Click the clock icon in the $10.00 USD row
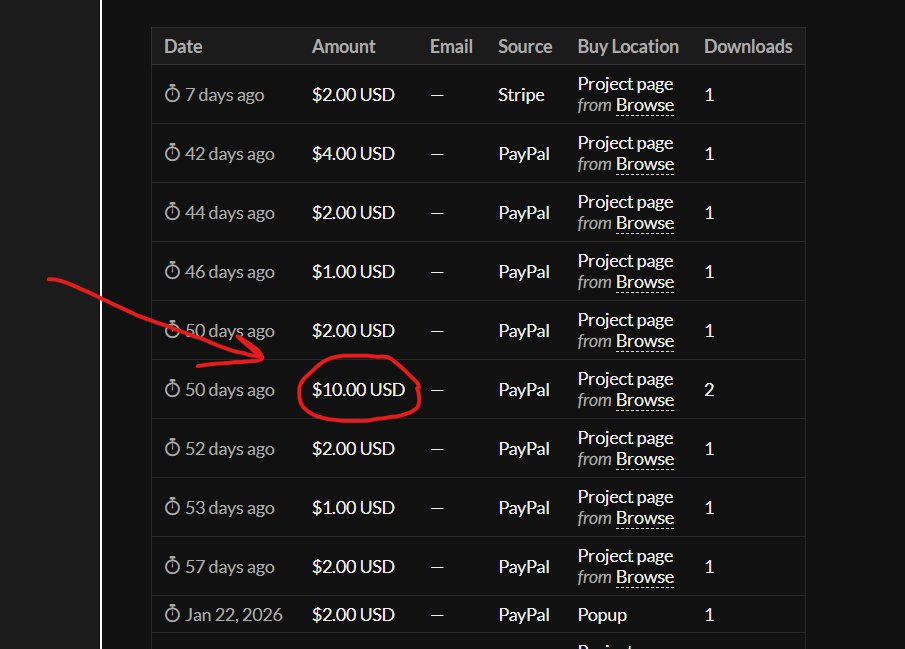905x649 pixels. 172,389
